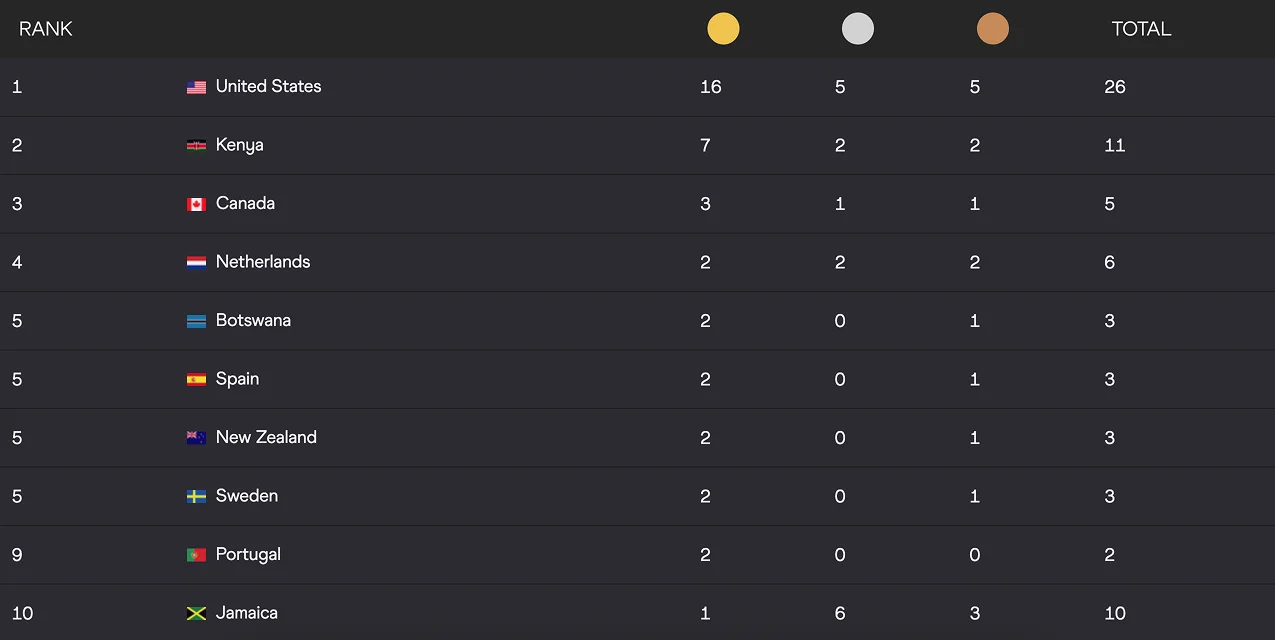Click Jamaica's total medal count of 10
The width and height of the screenshot is (1275, 640).
tap(1115, 613)
